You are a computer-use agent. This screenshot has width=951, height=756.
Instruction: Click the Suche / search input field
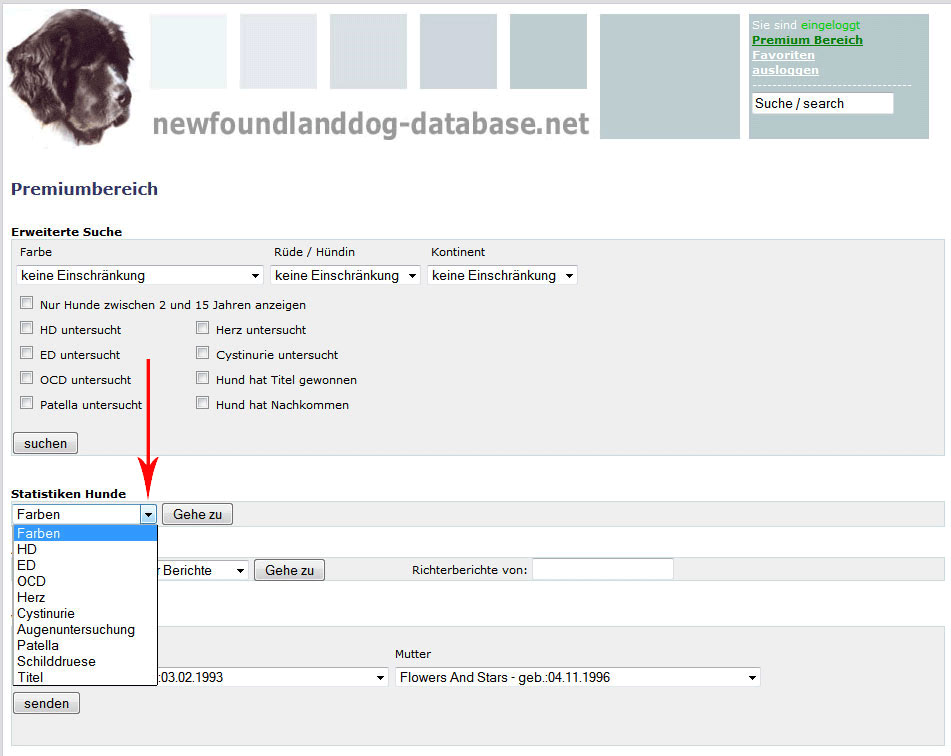[x=822, y=103]
